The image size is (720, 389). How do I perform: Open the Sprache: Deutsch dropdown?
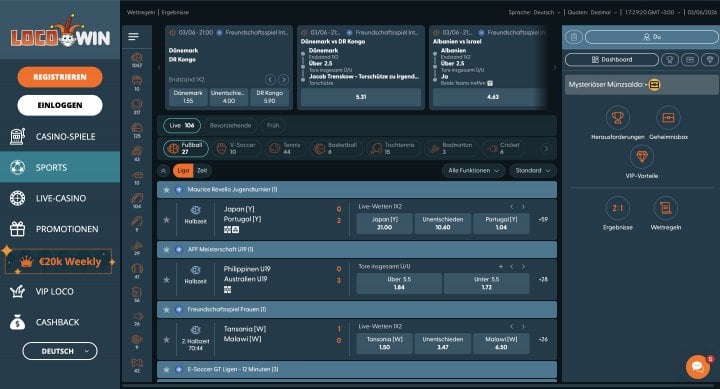click(534, 12)
